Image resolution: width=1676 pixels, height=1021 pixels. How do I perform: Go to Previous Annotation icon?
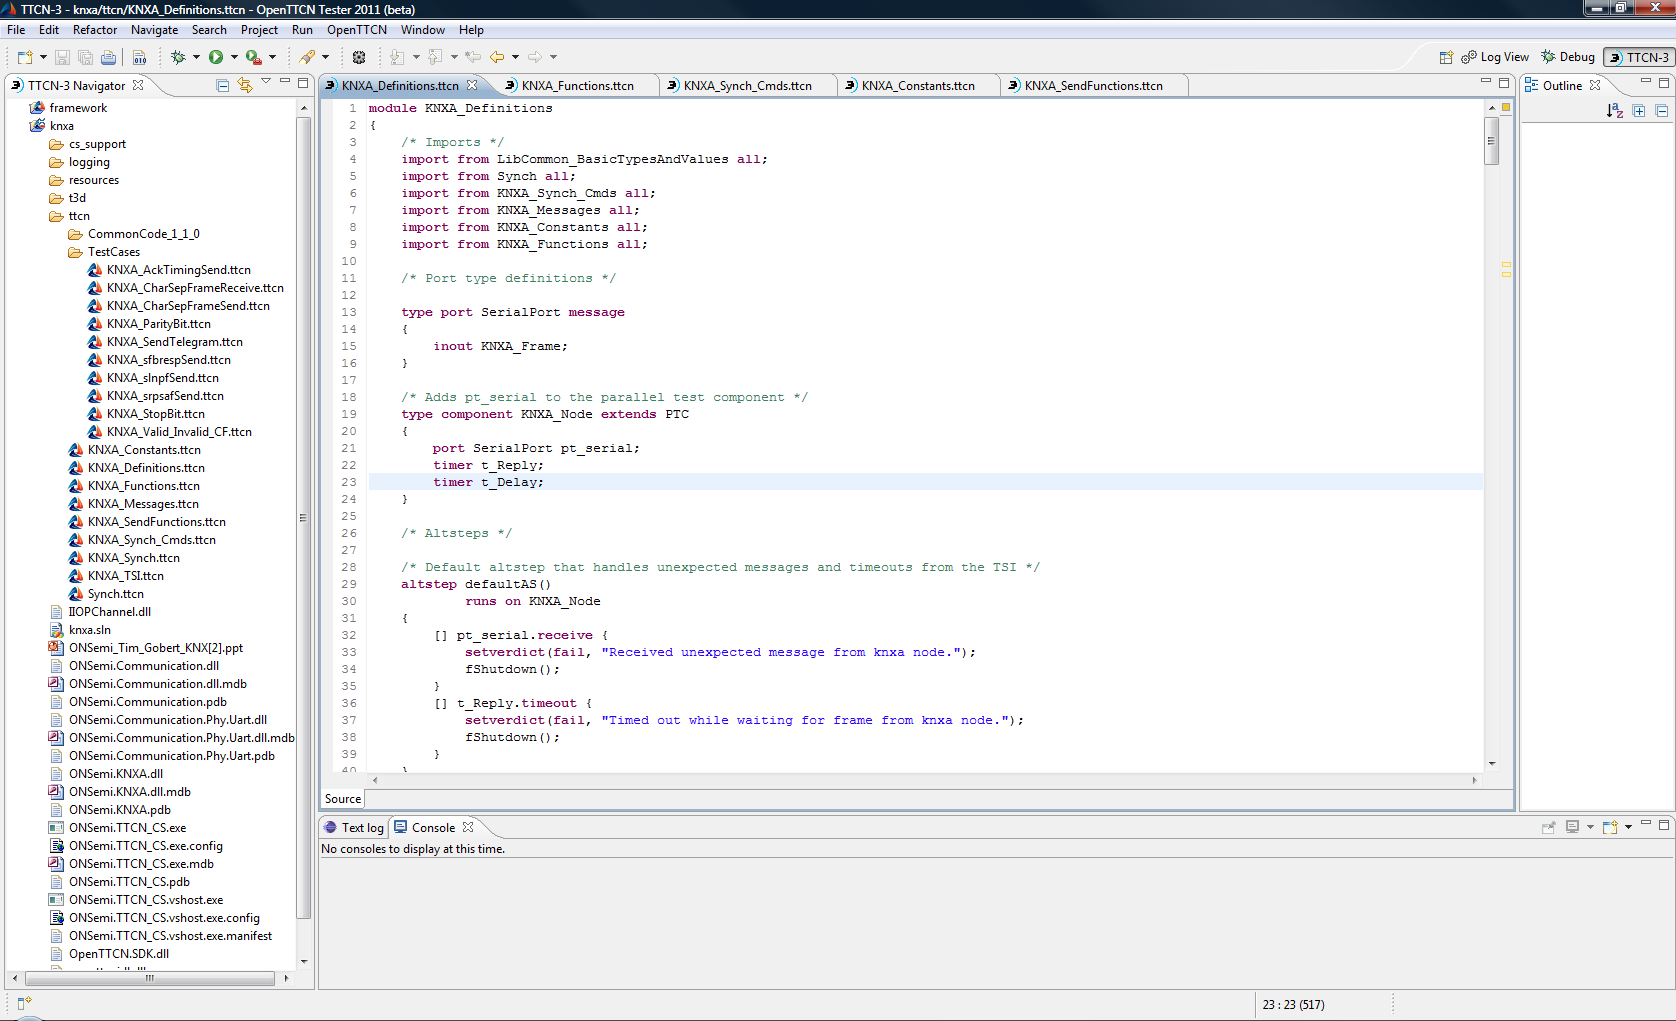pyautogui.click(x=435, y=57)
